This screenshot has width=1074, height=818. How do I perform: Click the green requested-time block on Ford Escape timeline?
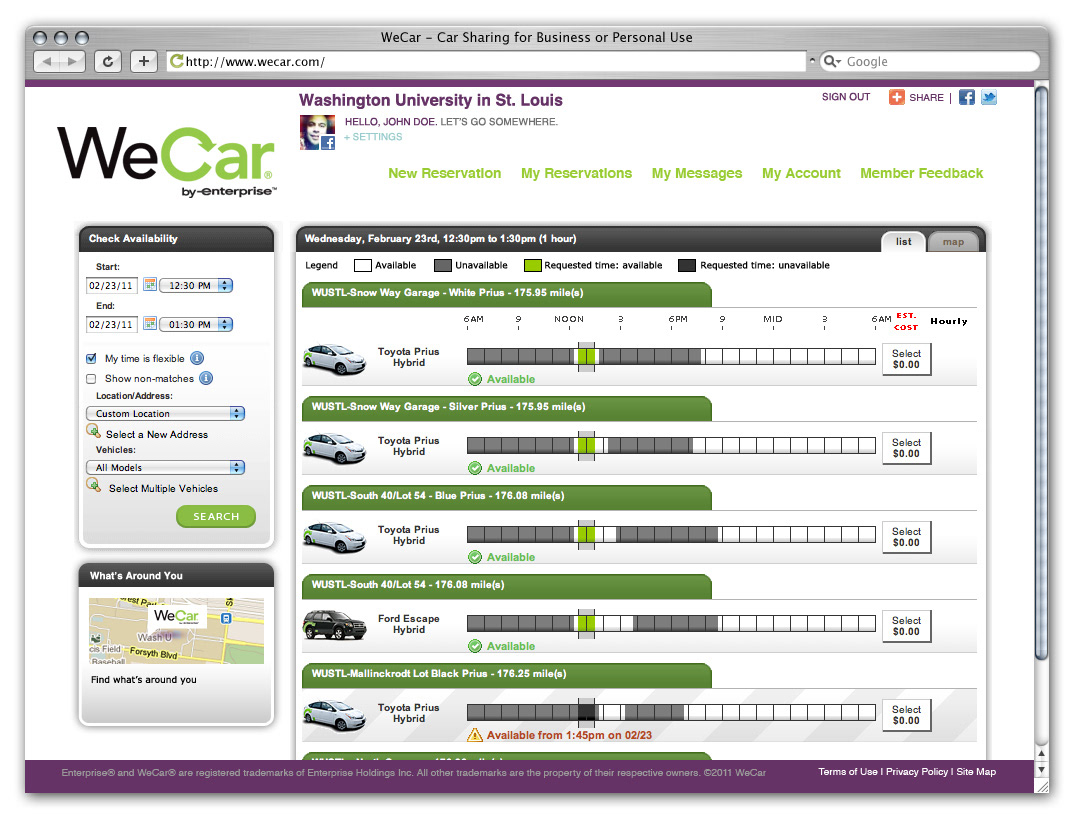[x=586, y=623]
